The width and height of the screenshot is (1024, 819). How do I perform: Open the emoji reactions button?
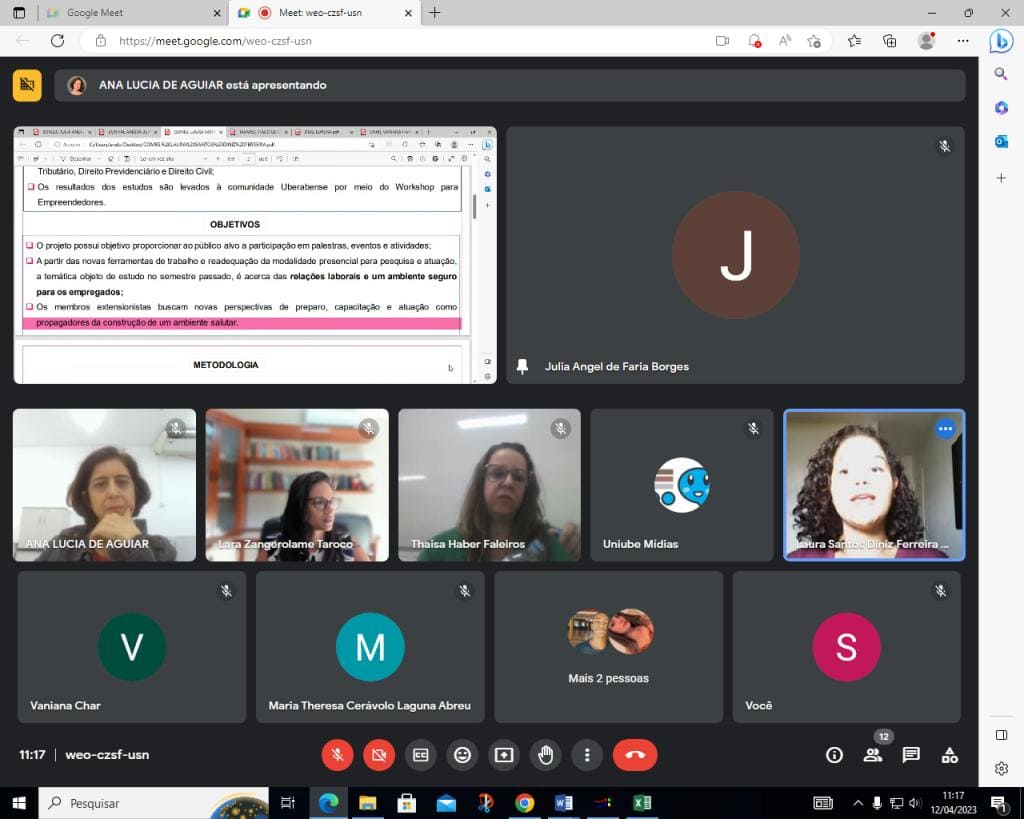click(462, 755)
